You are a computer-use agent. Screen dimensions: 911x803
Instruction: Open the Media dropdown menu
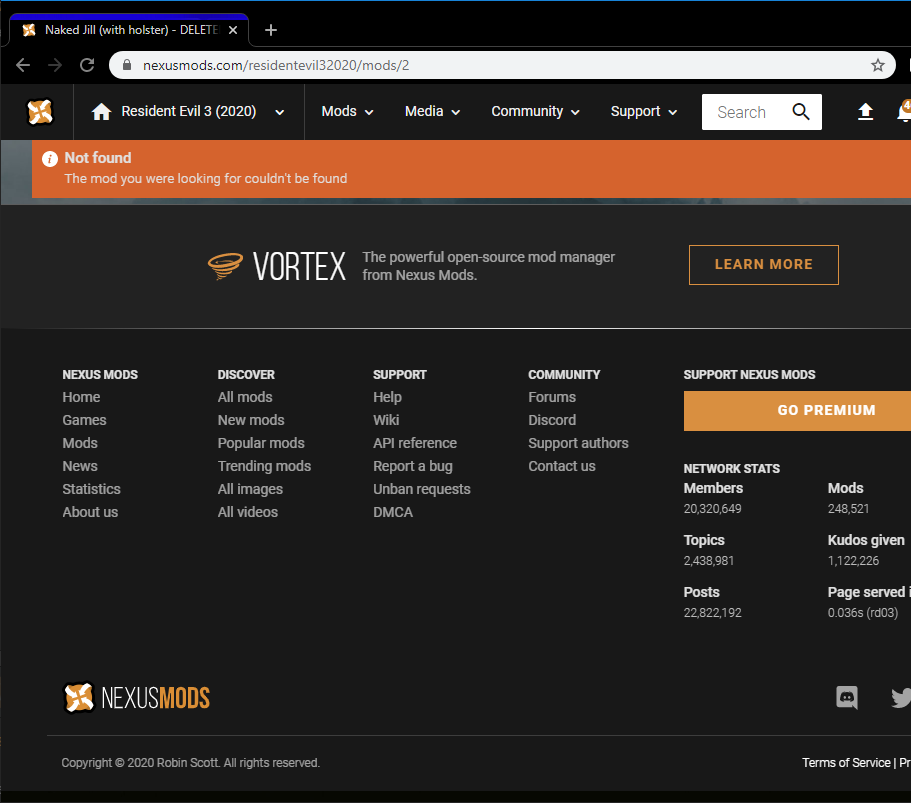click(x=432, y=112)
